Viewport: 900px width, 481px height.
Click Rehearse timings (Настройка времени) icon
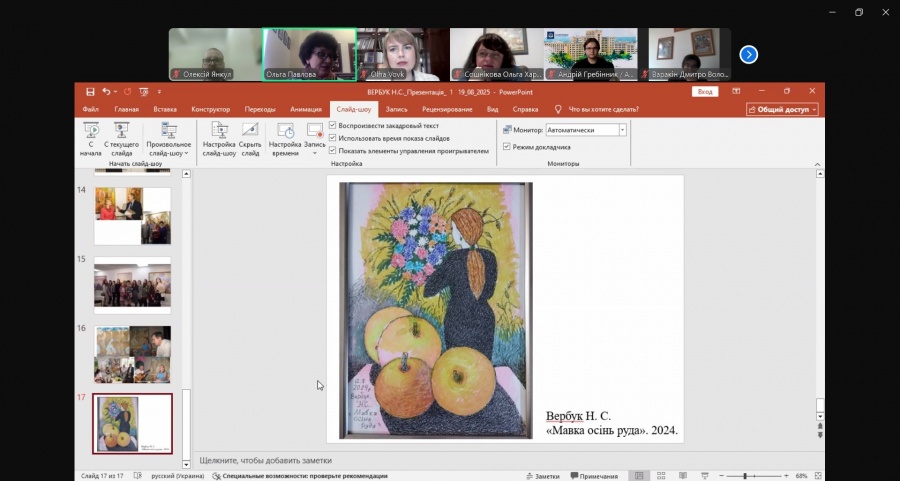pyautogui.click(x=285, y=137)
